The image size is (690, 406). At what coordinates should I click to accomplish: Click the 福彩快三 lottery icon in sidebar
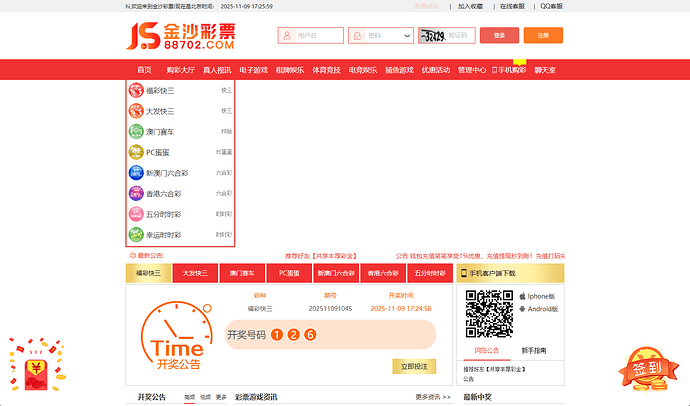pos(136,90)
